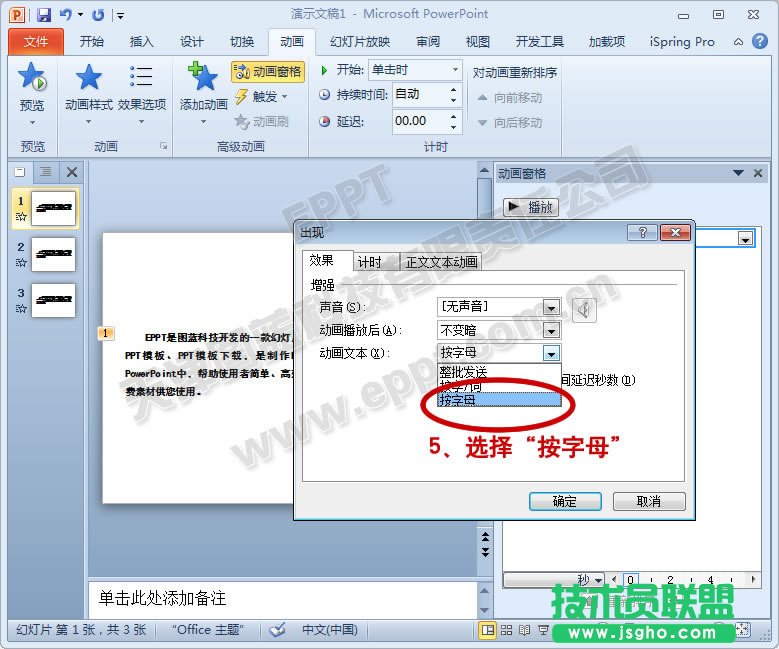Expand the 动画文本 Animate text dropdown arrow

(551, 353)
